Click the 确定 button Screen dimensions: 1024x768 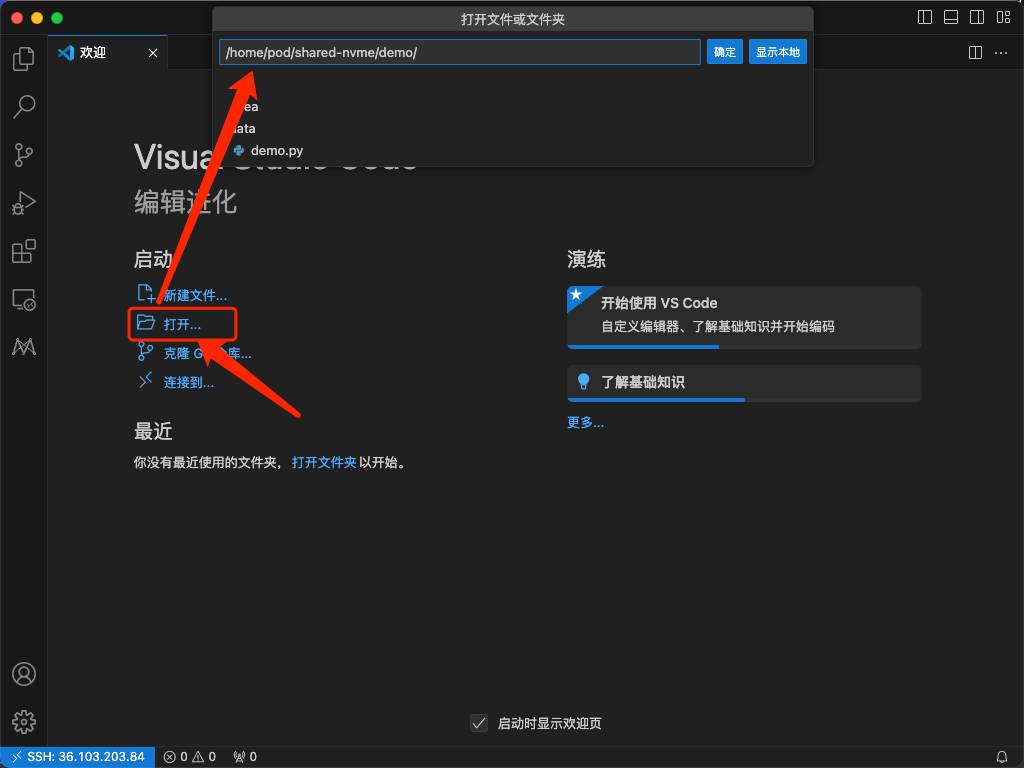click(x=724, y=52)
